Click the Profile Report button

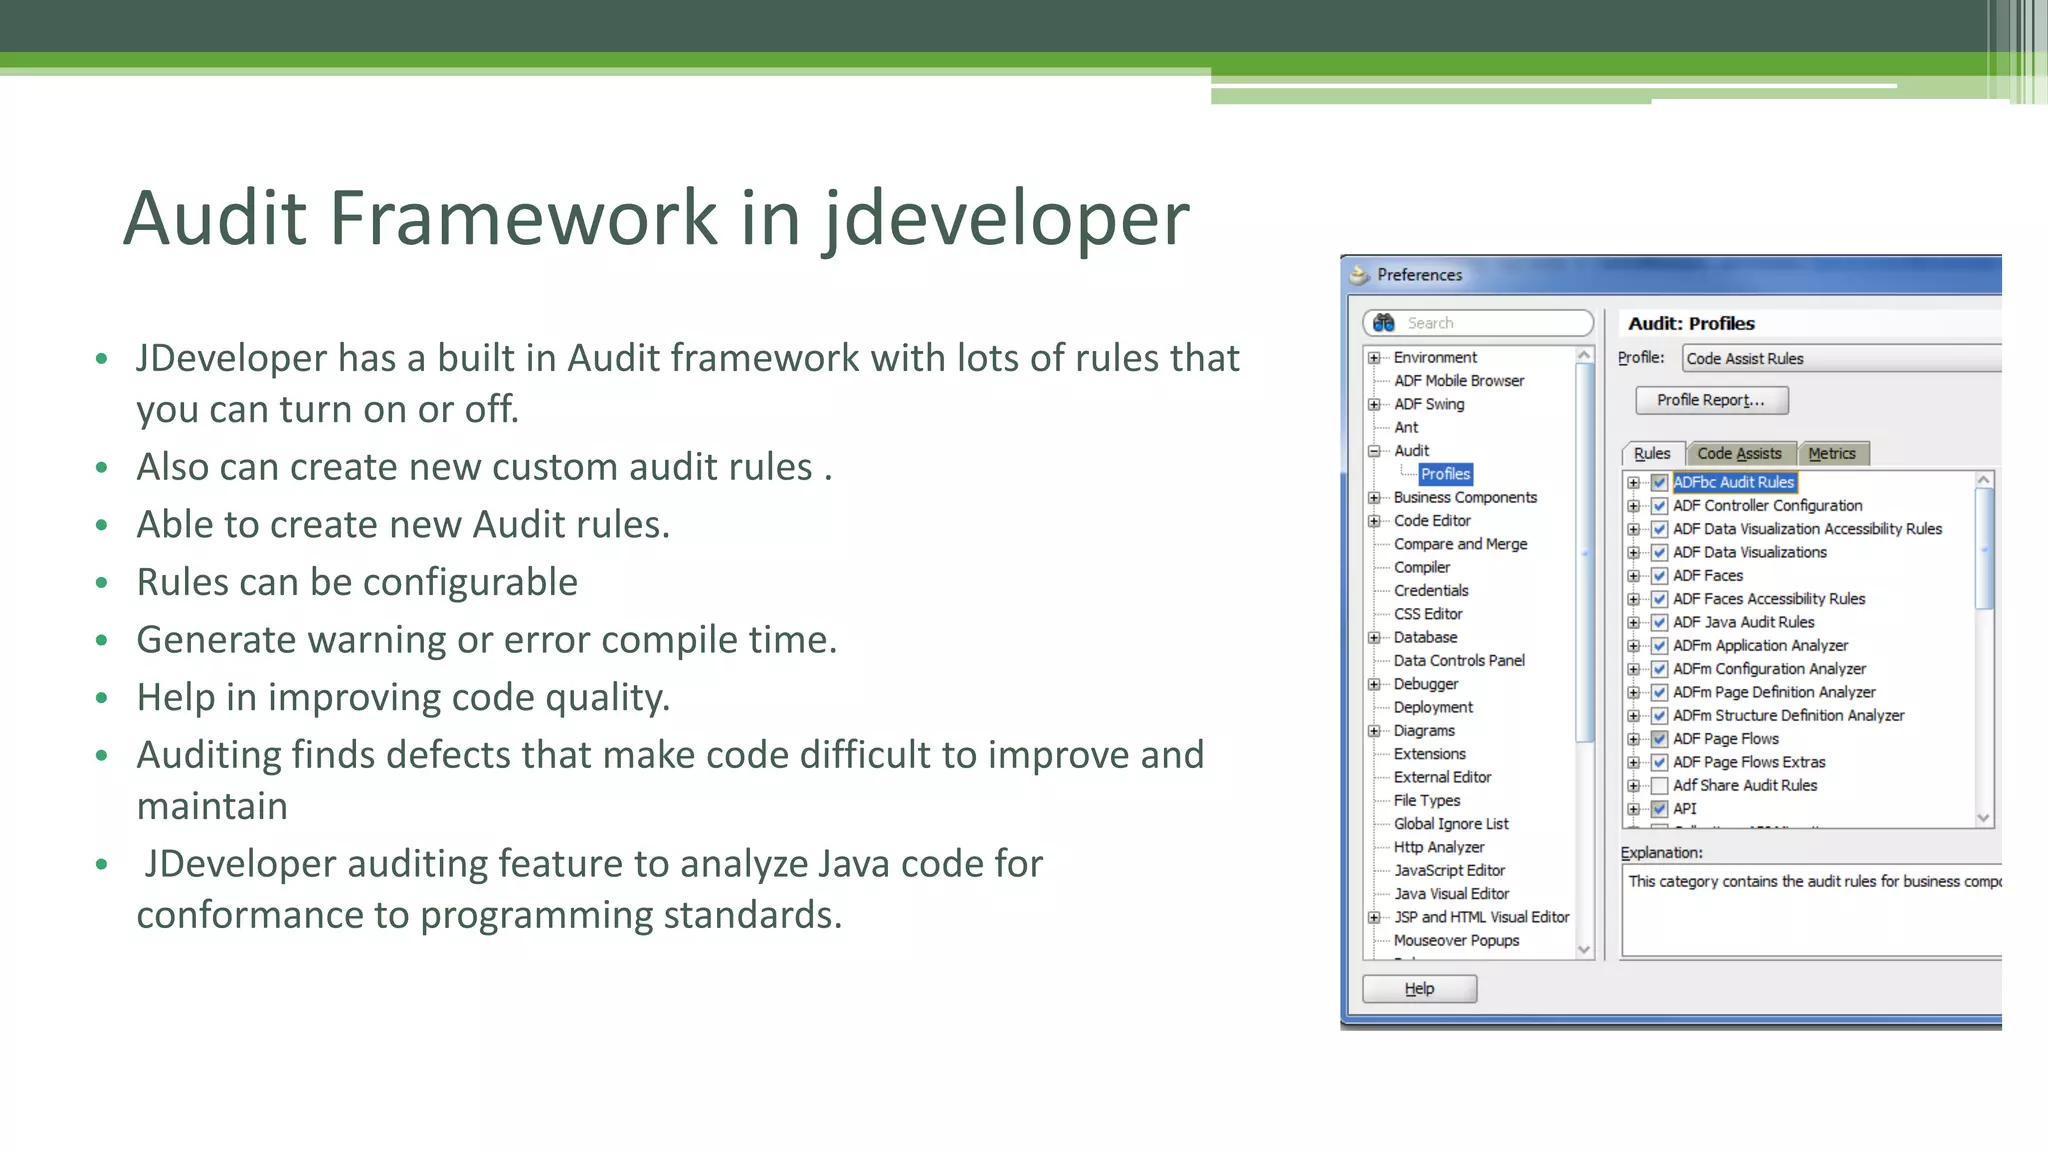pos(1711,400)
